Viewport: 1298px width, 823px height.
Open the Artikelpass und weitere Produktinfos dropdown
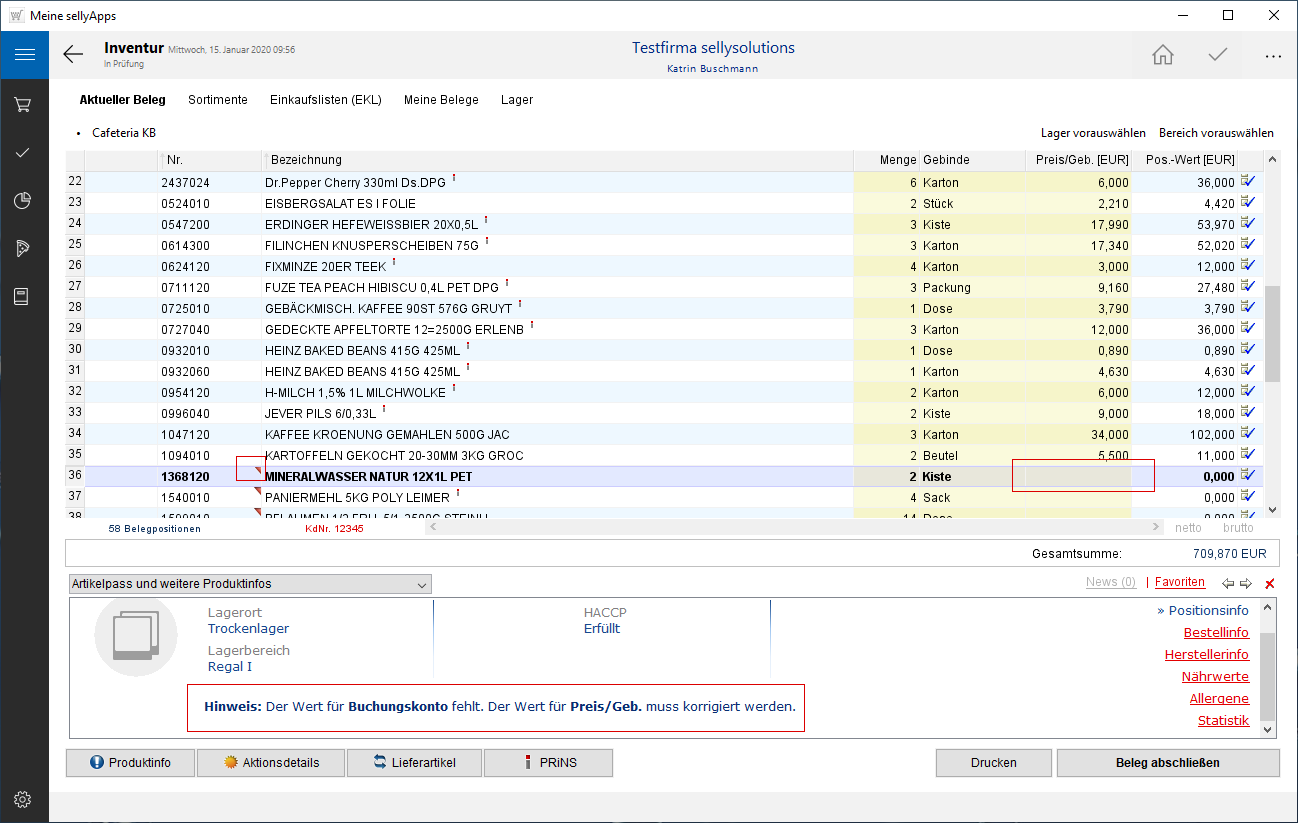coord(250,584)
